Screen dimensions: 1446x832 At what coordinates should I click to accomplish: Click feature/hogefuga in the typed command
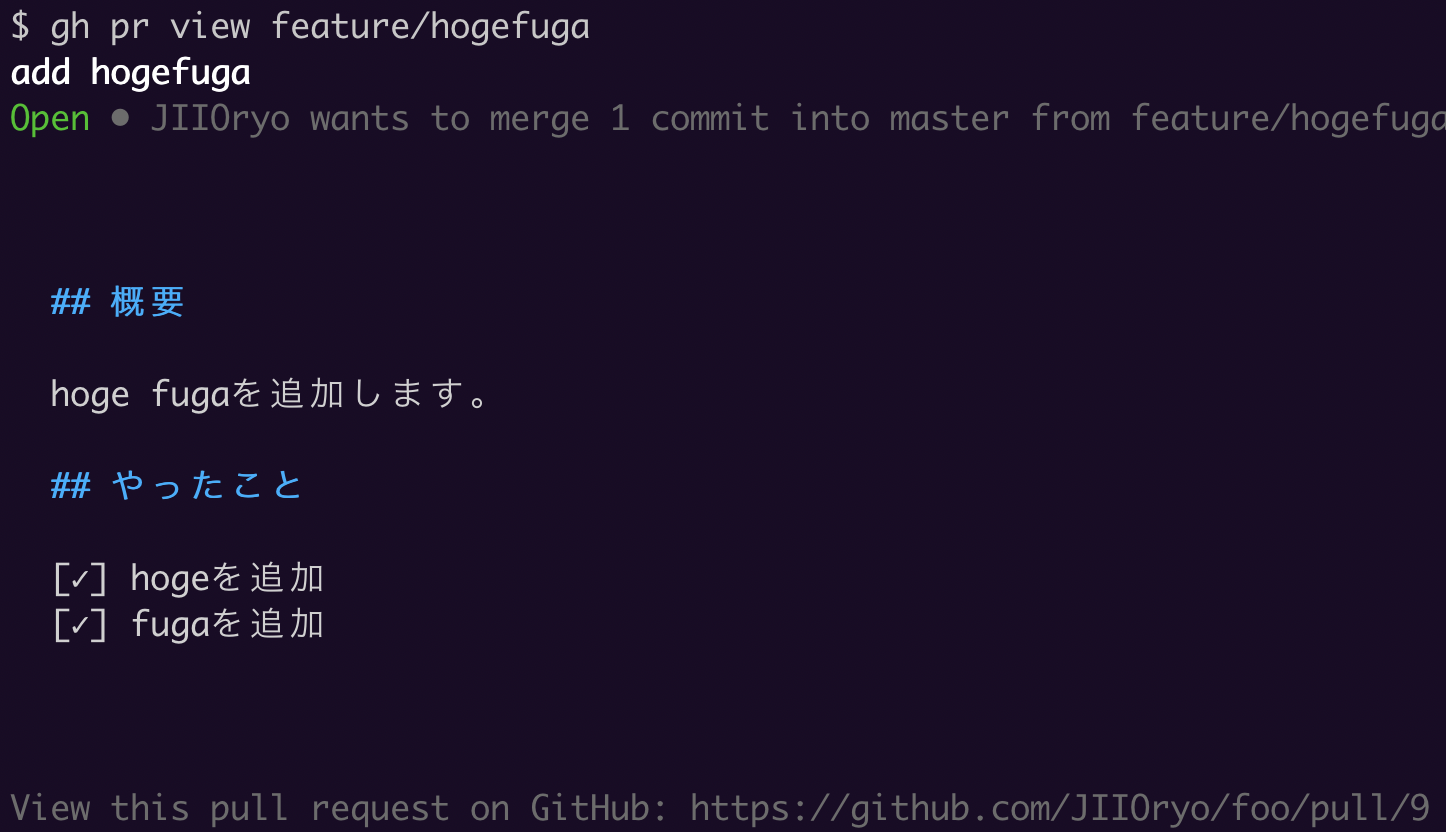[430, 26]
